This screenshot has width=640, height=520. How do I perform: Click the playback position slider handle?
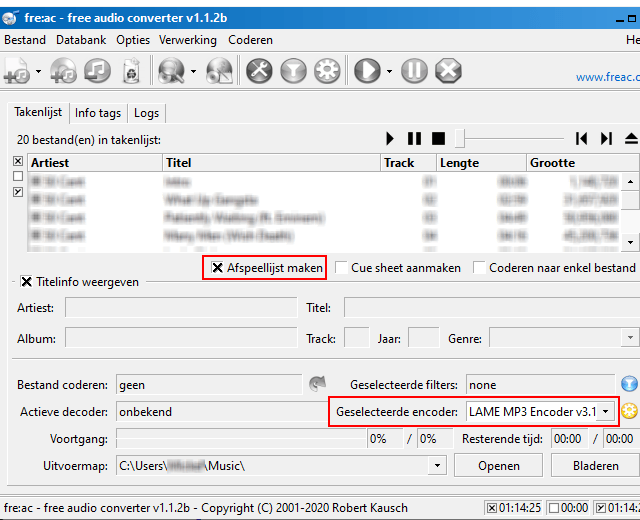pos(460,139)
